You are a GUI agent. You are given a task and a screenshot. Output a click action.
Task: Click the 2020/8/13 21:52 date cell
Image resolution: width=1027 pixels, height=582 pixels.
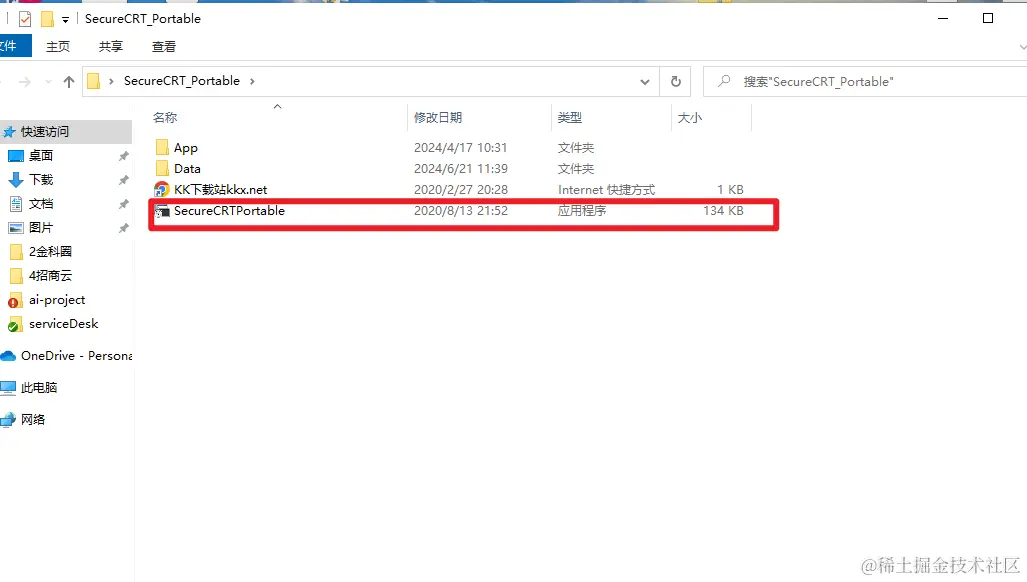coord(460,211)
